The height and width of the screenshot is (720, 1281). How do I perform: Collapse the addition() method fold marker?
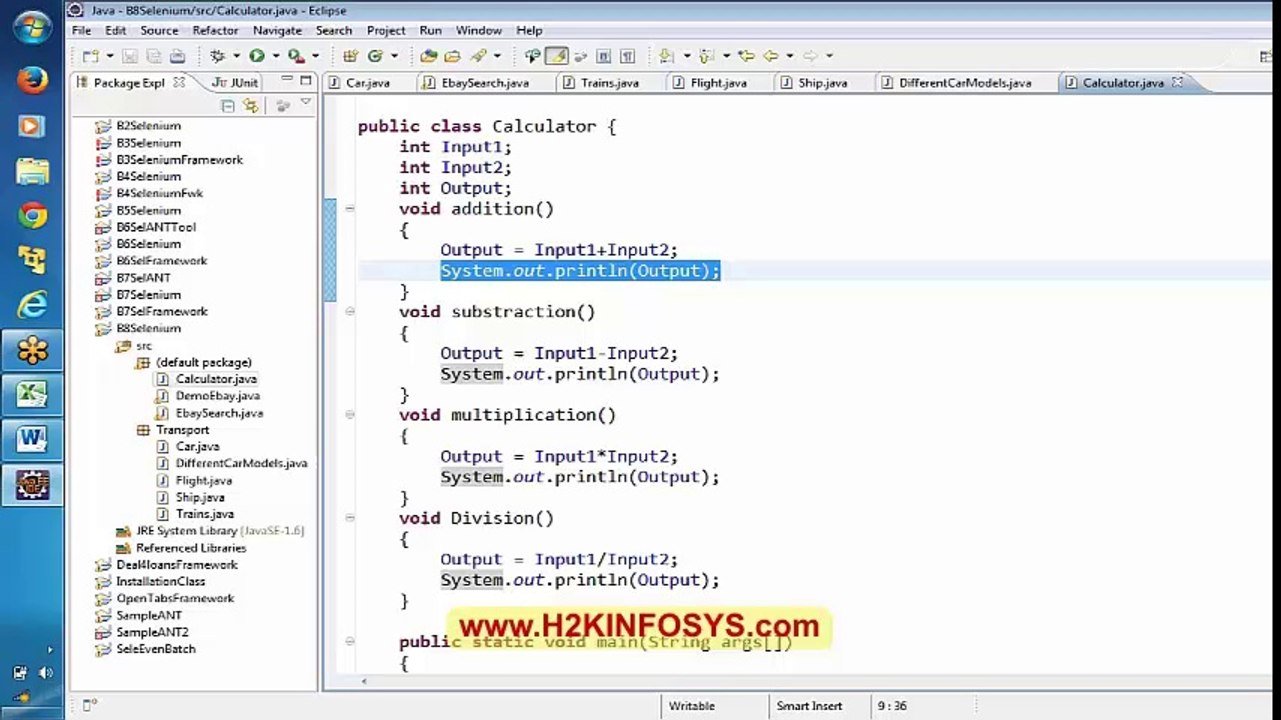[x=350, y=209]
